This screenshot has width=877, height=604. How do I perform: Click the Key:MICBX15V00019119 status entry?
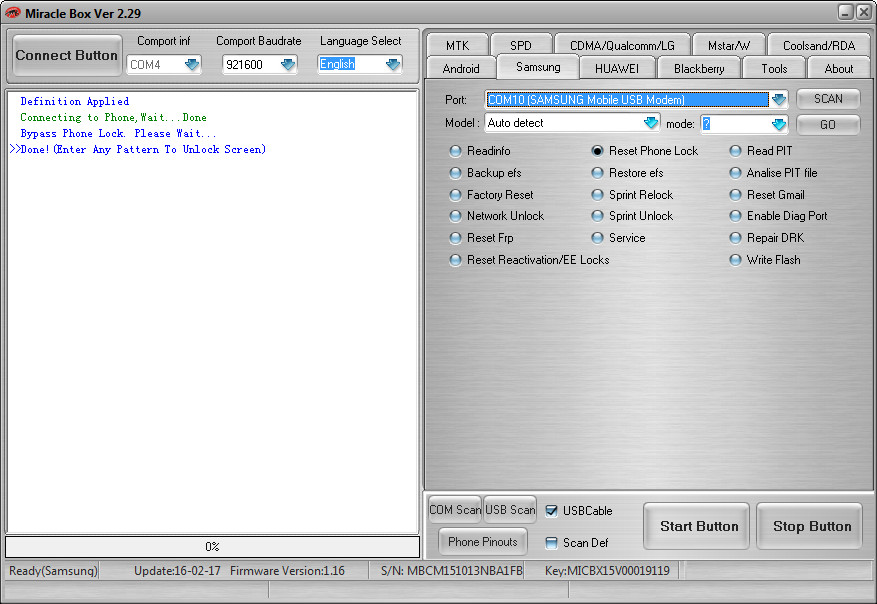coord(607,571)
